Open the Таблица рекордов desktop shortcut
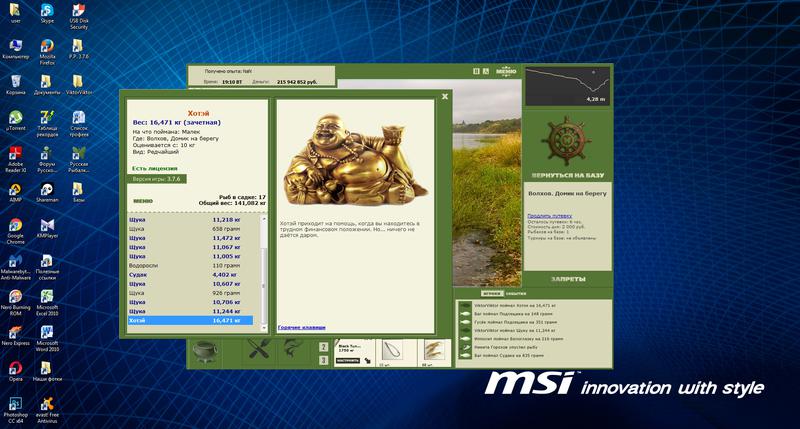The image size is (800, 429). coord(47,123)
